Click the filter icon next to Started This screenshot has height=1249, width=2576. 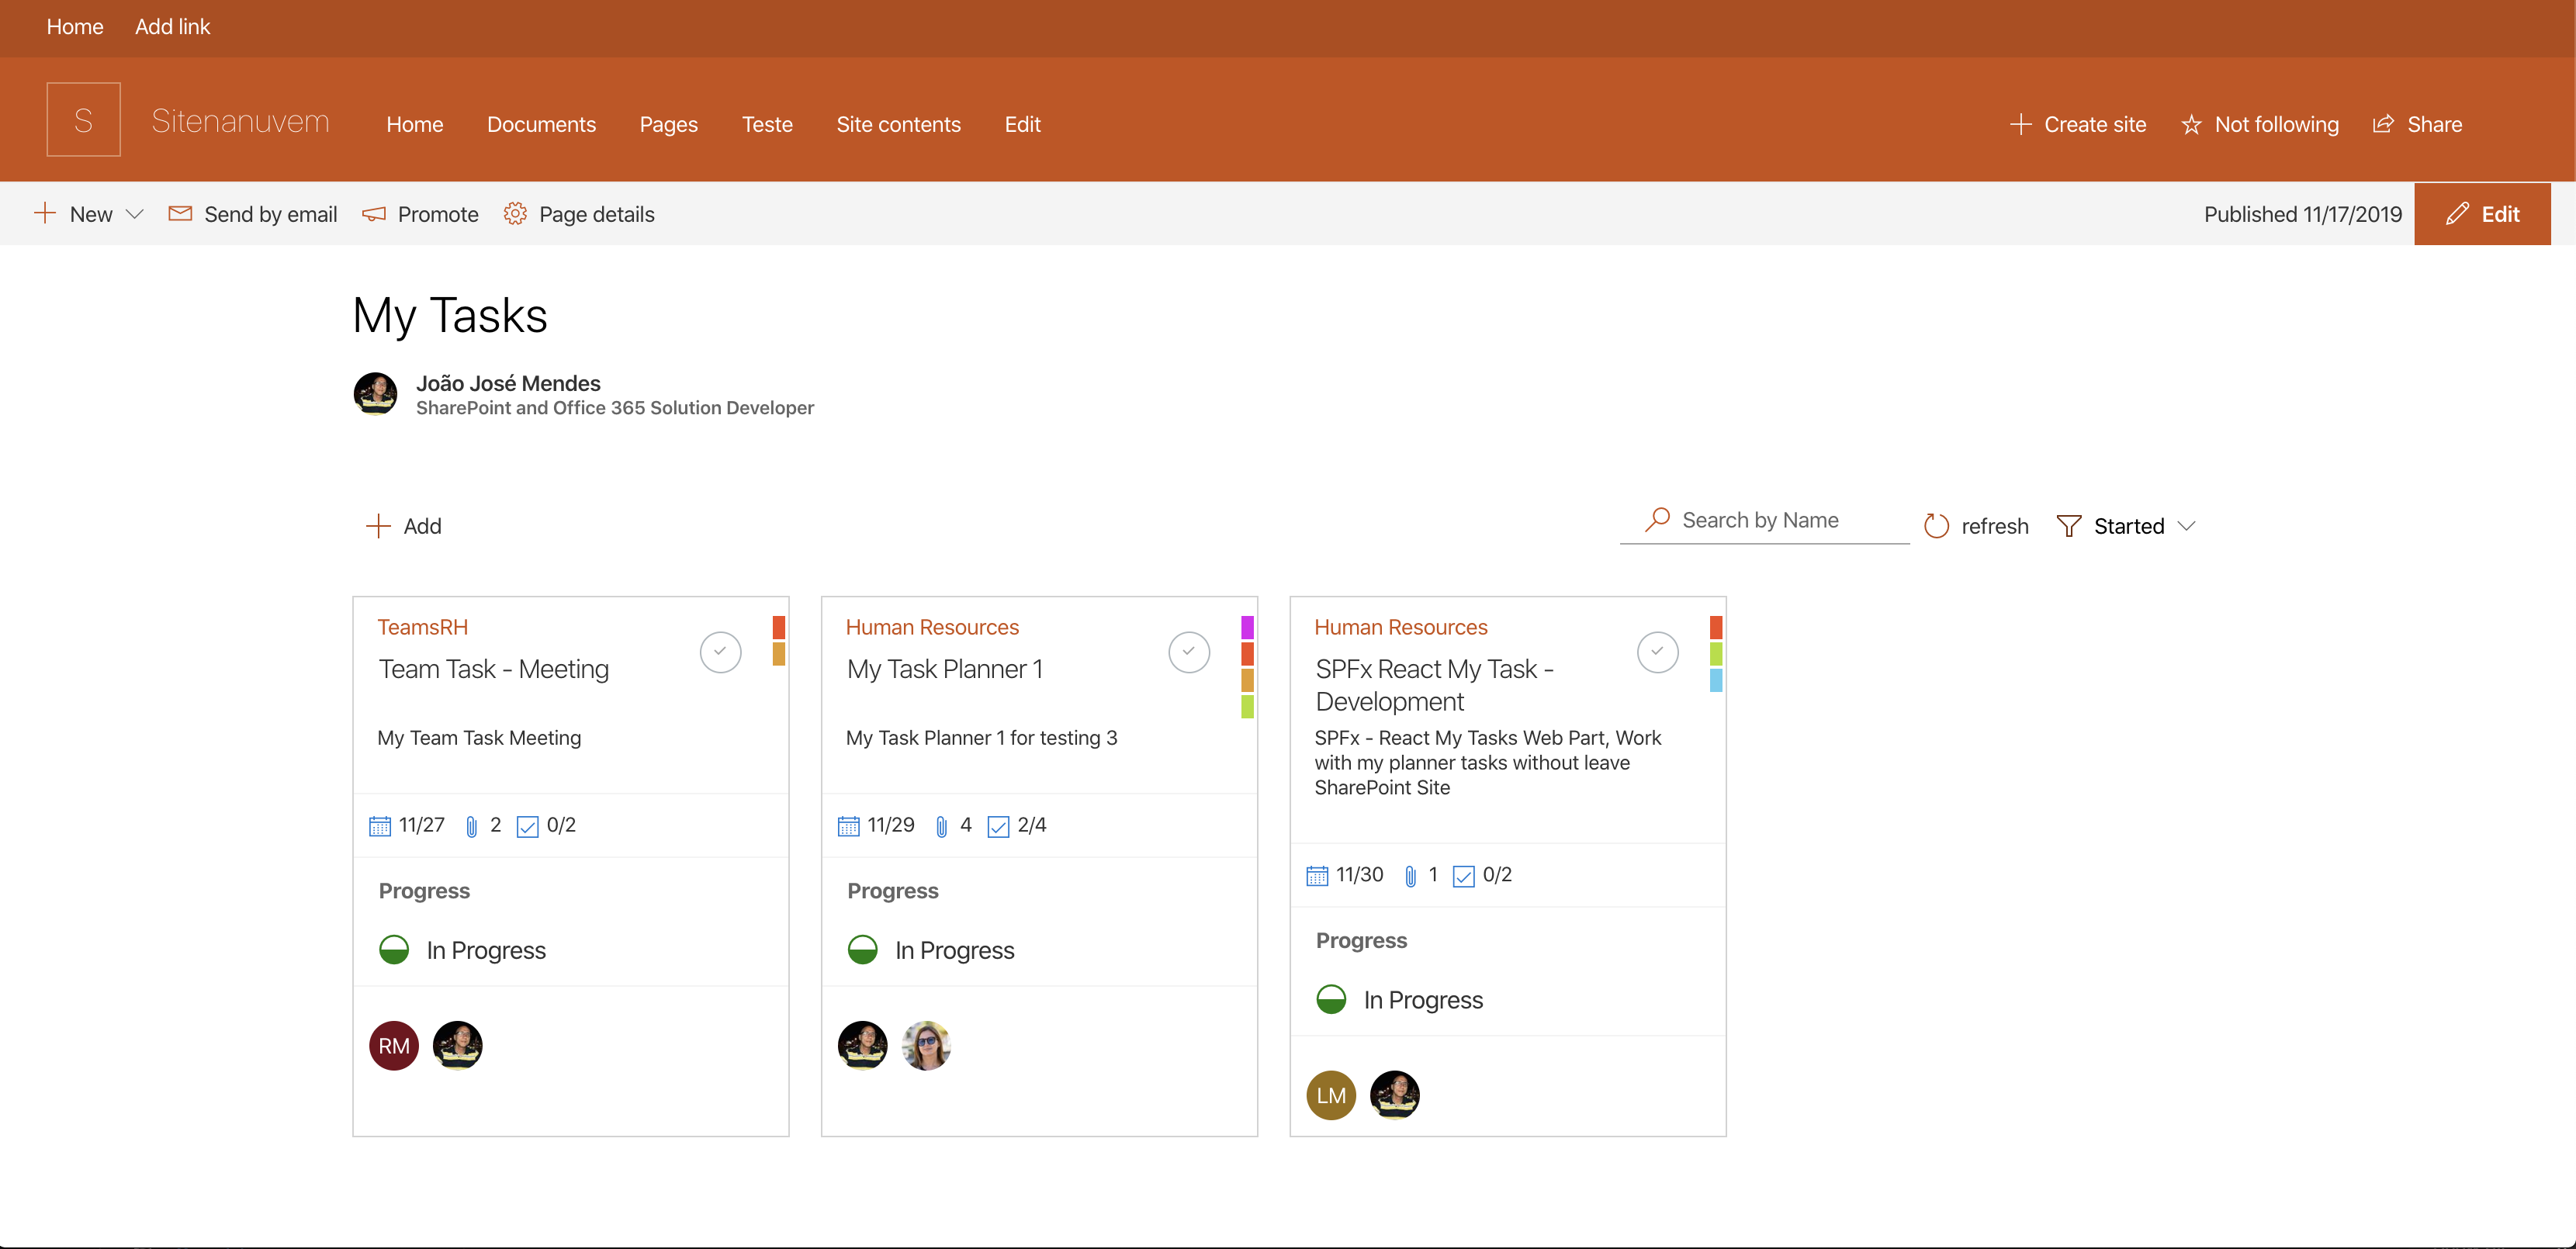(2069, 526)
